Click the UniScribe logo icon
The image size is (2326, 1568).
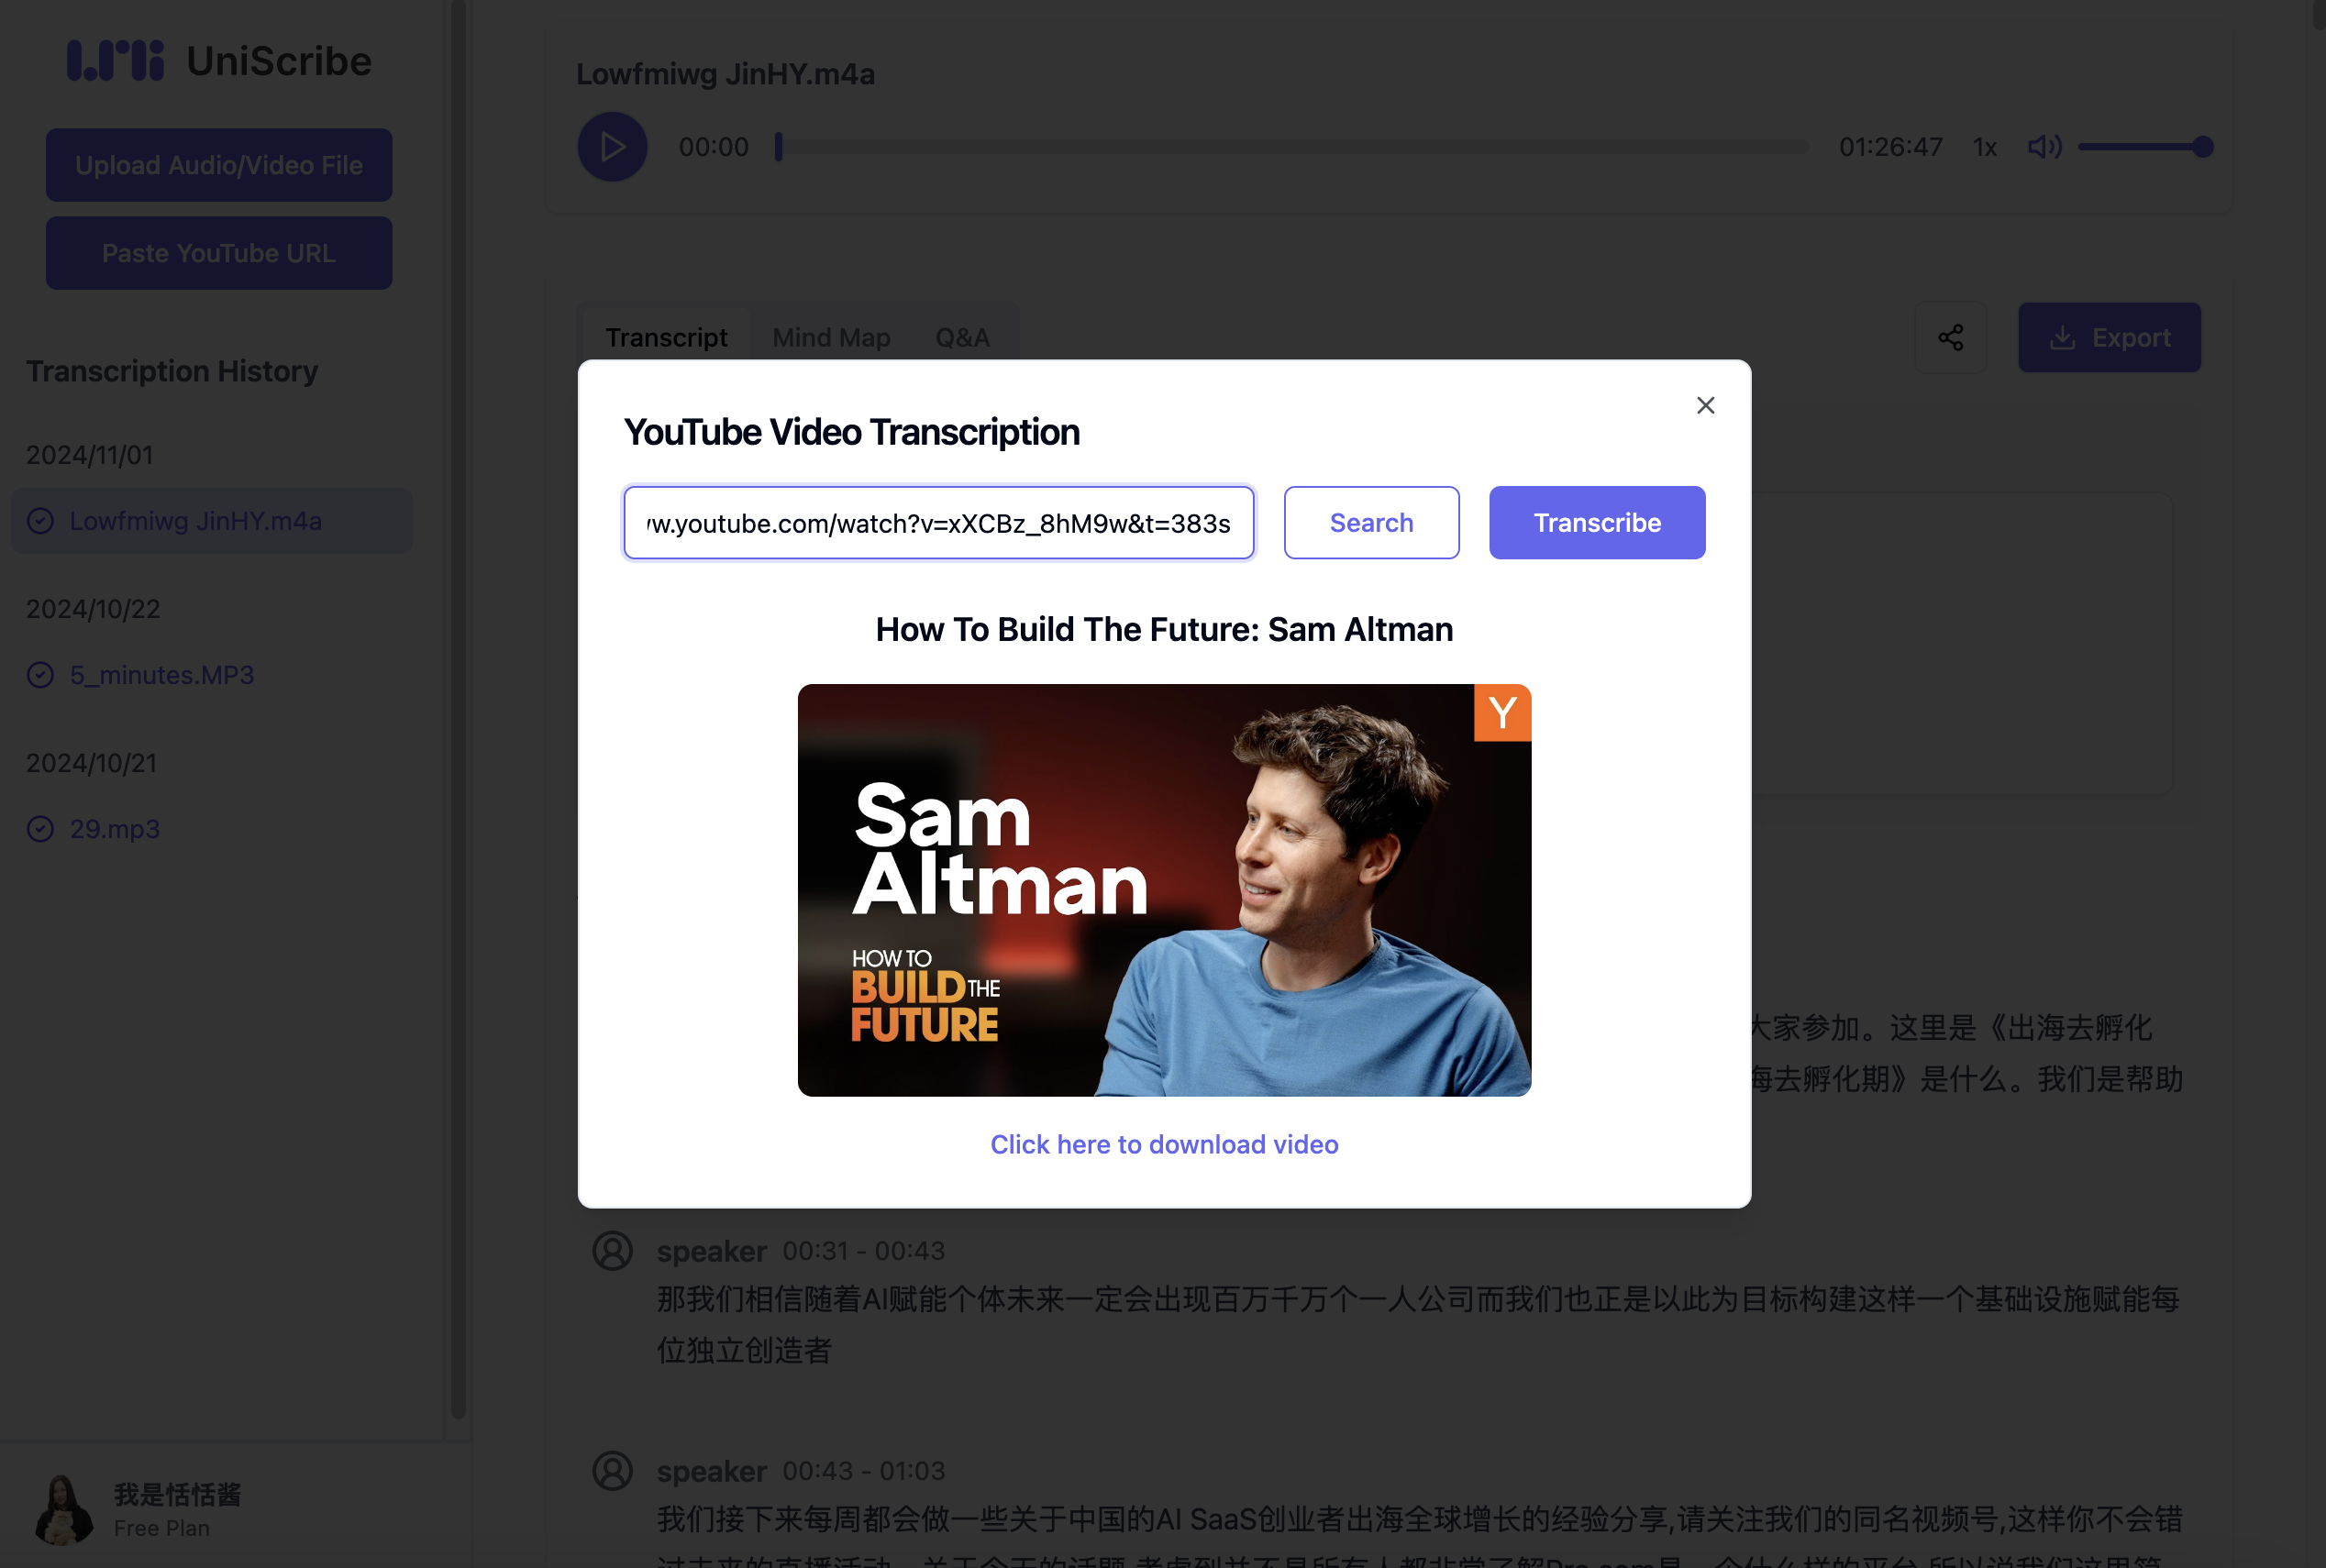pyautogui.click(x=115, y=61)
